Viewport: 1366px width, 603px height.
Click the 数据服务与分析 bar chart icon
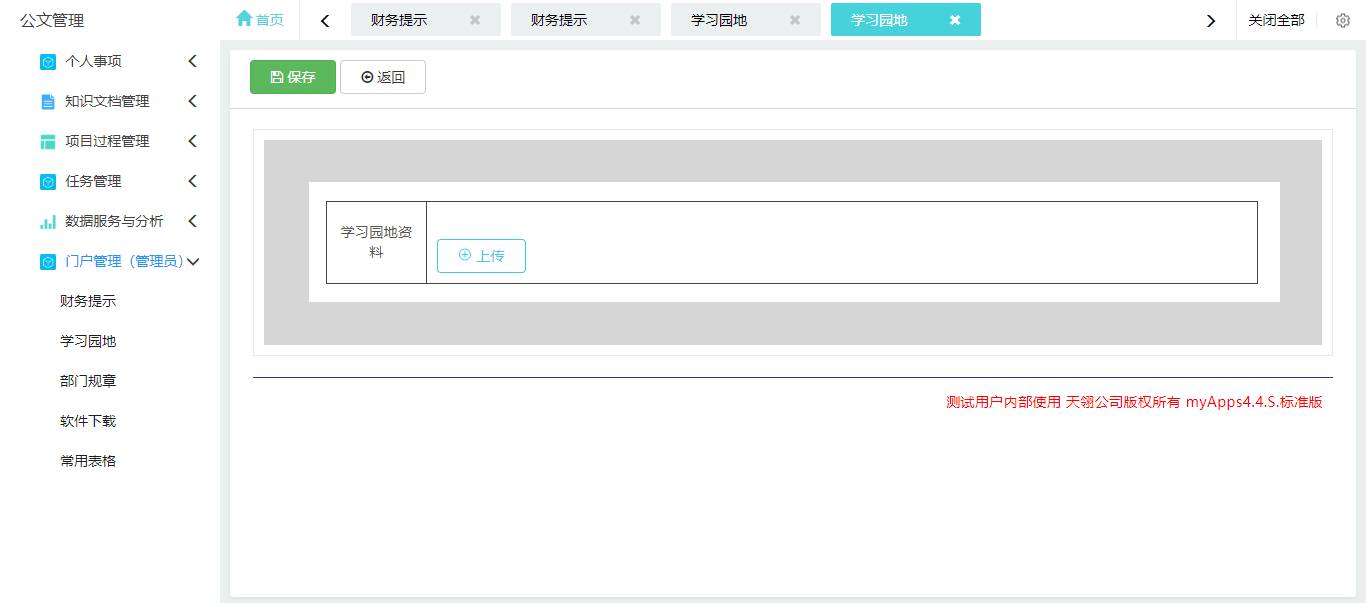pyautogui.click(x=48, y=222)
